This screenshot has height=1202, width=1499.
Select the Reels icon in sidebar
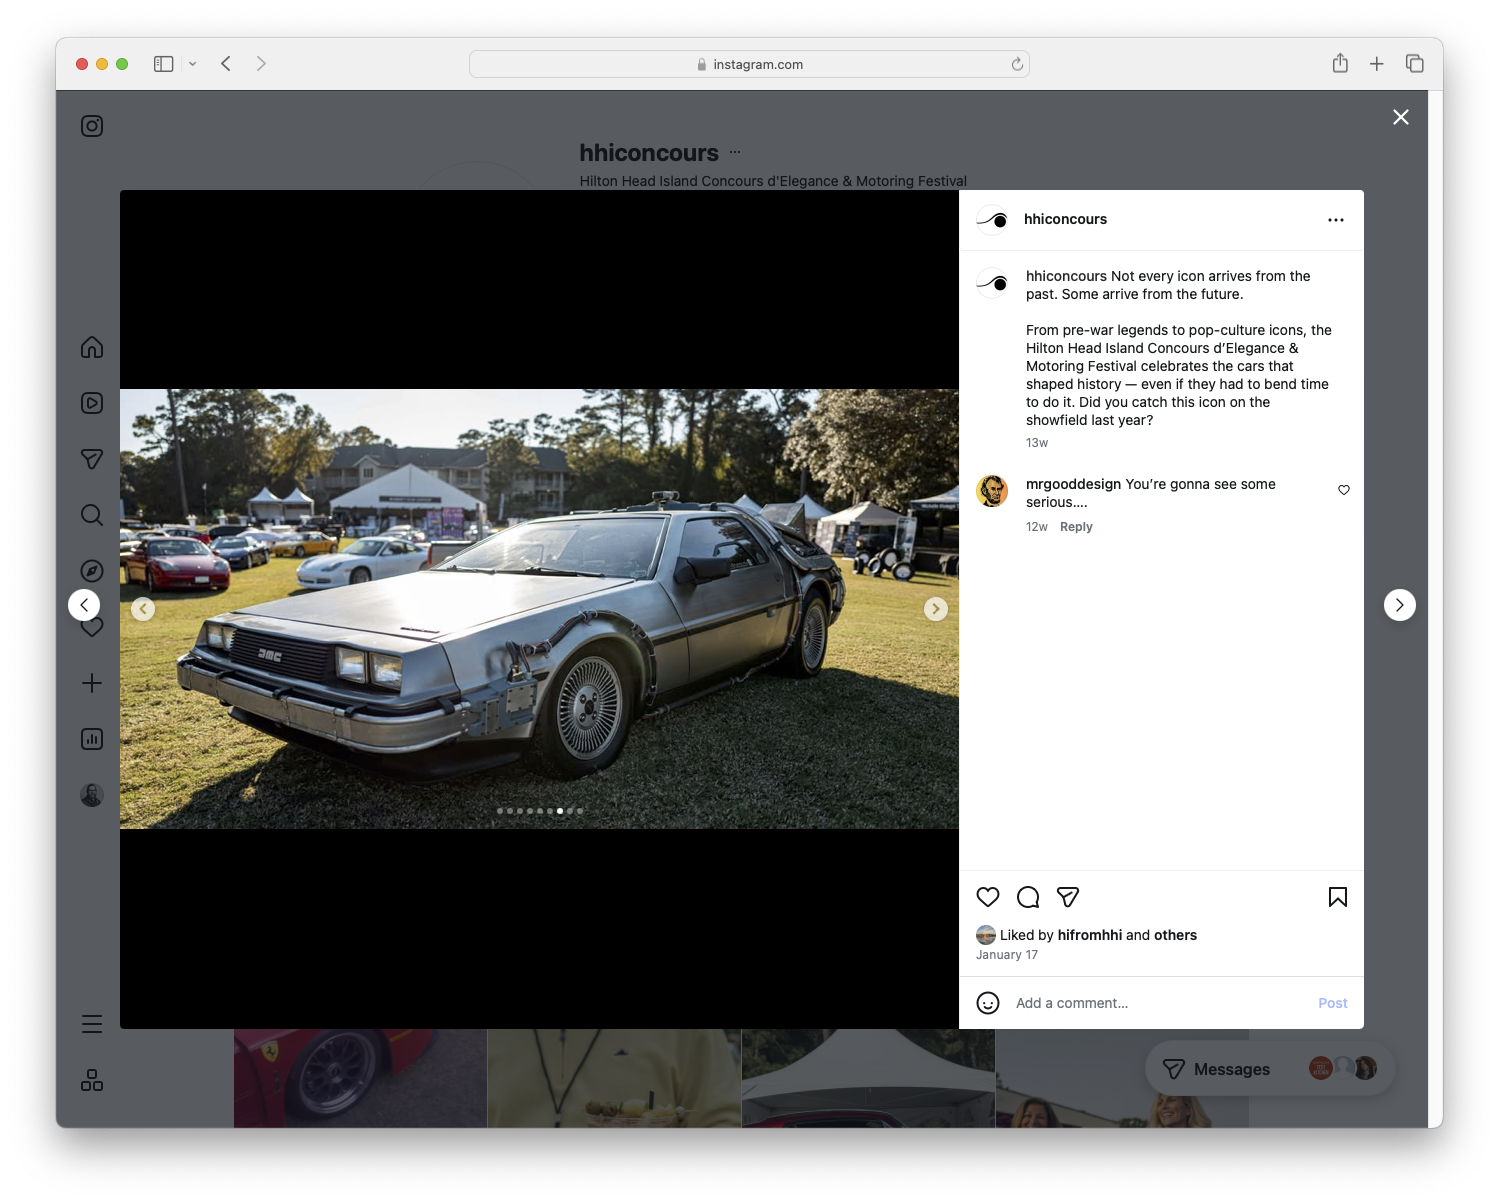91,403
